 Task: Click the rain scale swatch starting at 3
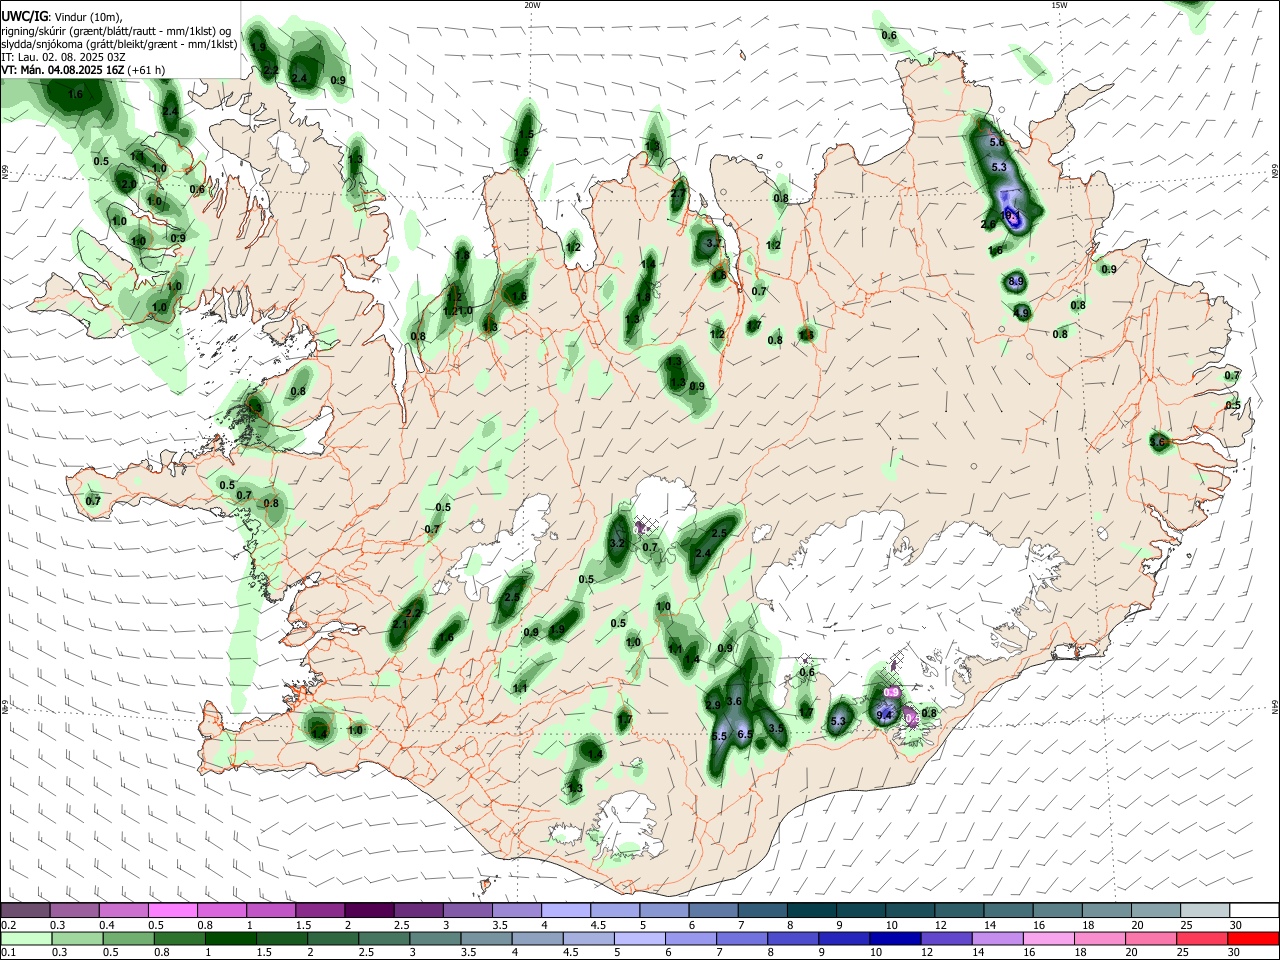(435, 938)
